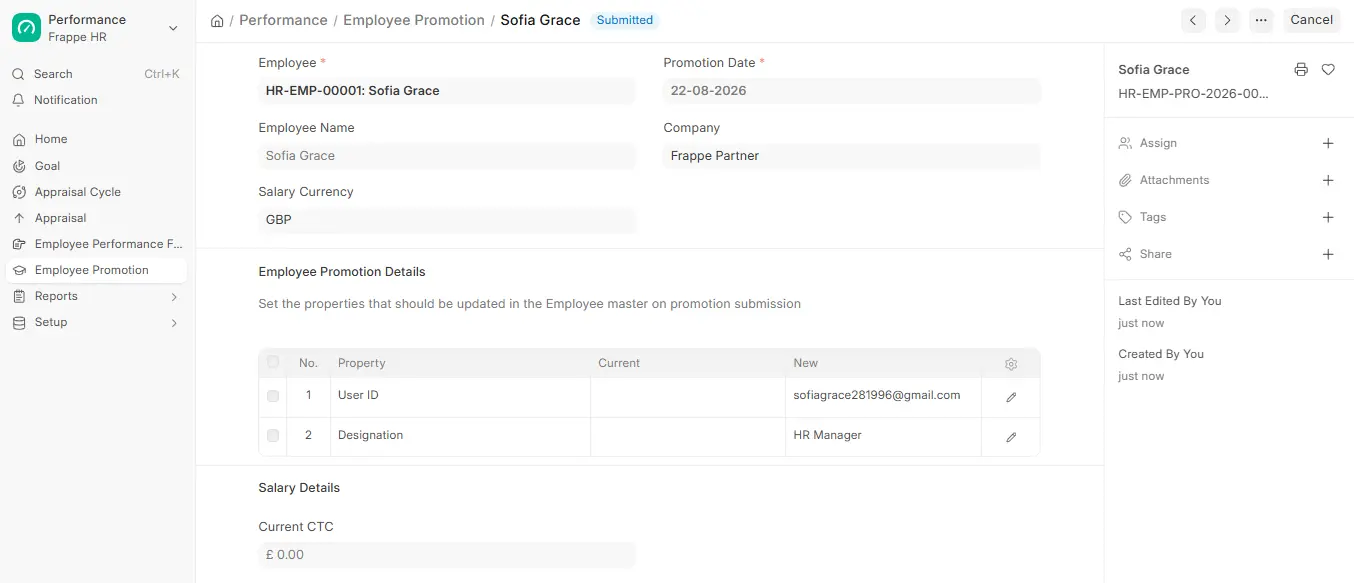This screenshot has height=583, width=1354.
Task: Open Appraisal Cycle in the sidebar
Action: click(96, 192)
